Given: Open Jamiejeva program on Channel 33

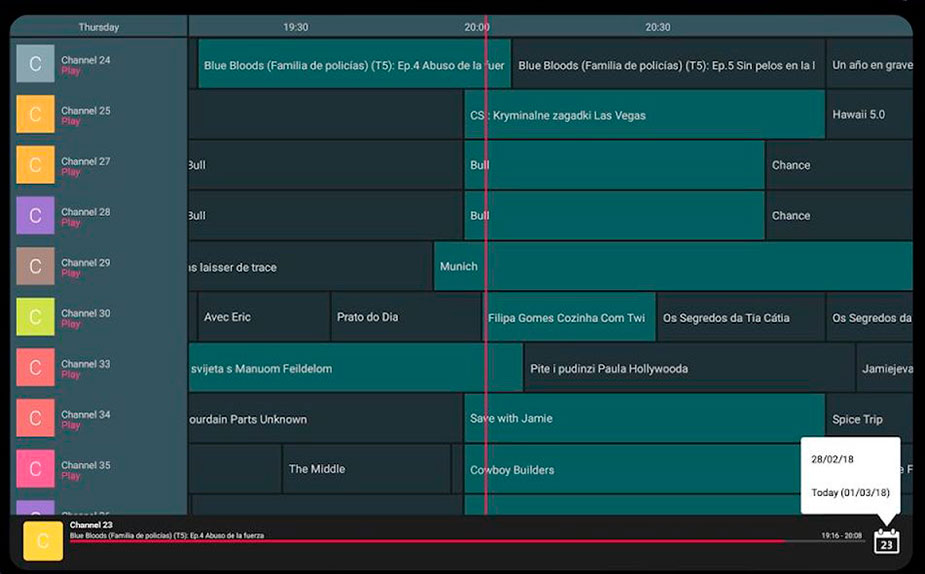Looking at the screenshot, I should coord(885,368).
